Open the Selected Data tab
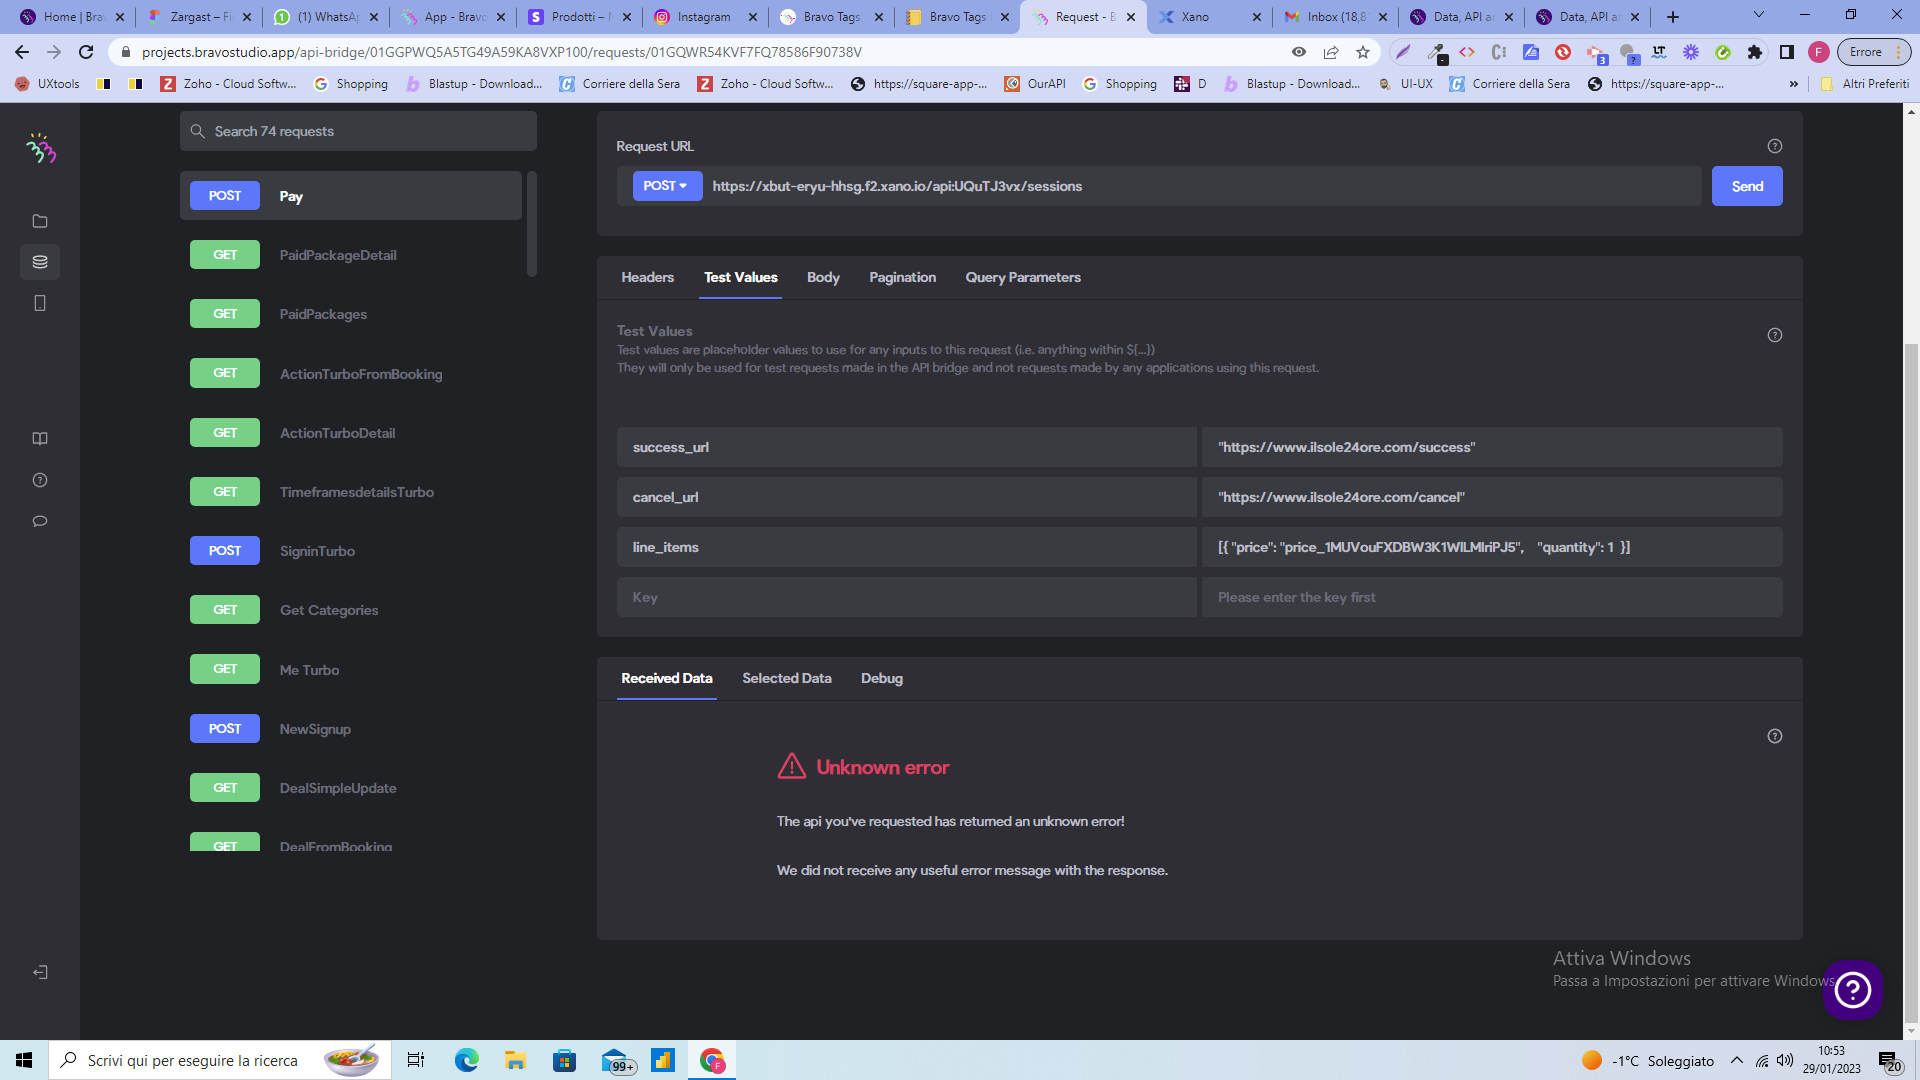Image resolution: width=1920 pixels, height=1080 pixels. point(786,678)
